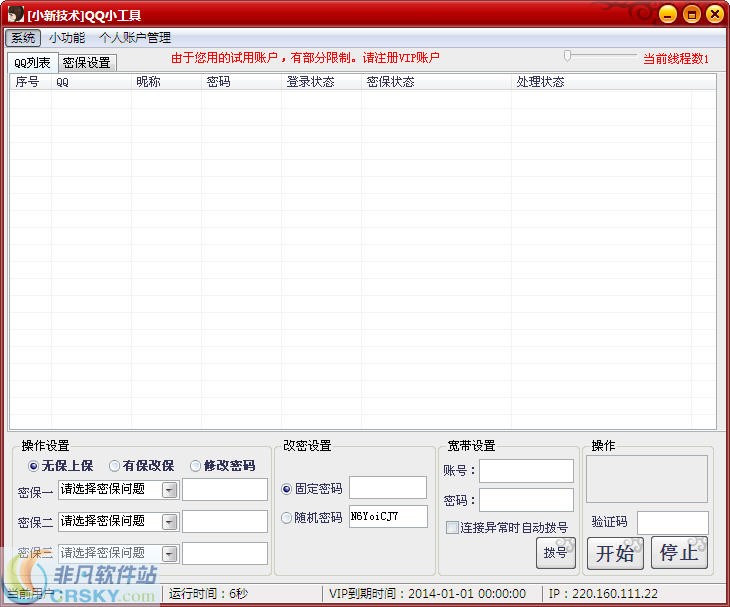Switch to the QQ列表 tab
The image size is (730, 607).
[32, 62]
